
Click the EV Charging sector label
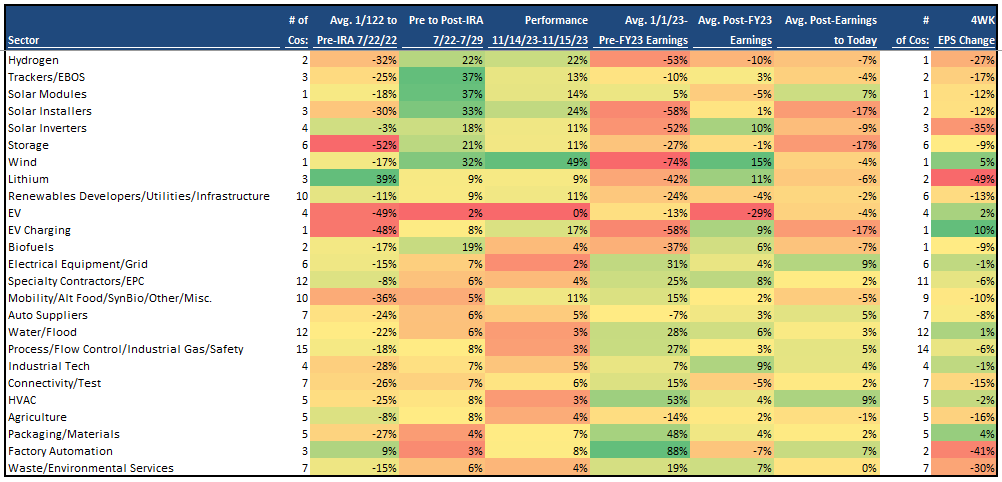[x=41, y=230]
